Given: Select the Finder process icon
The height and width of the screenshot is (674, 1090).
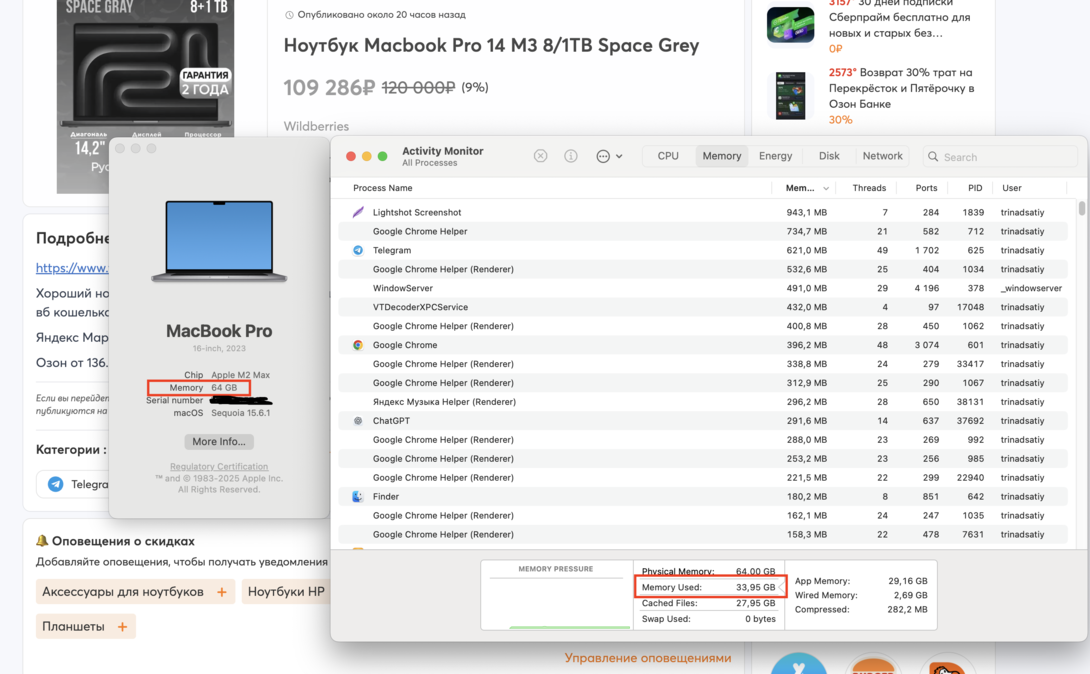Looking at the screenshot, I should (358, 496).
